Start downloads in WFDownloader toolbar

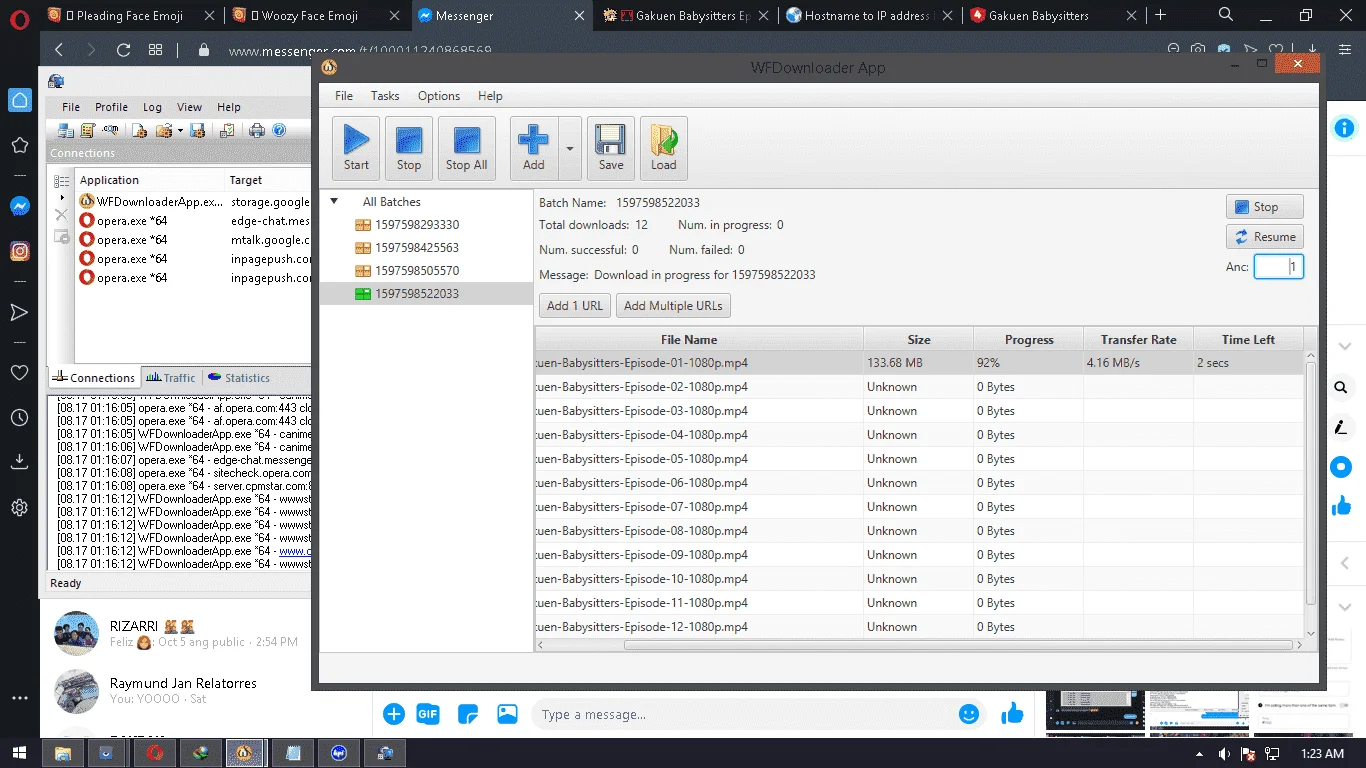point(356,148)
